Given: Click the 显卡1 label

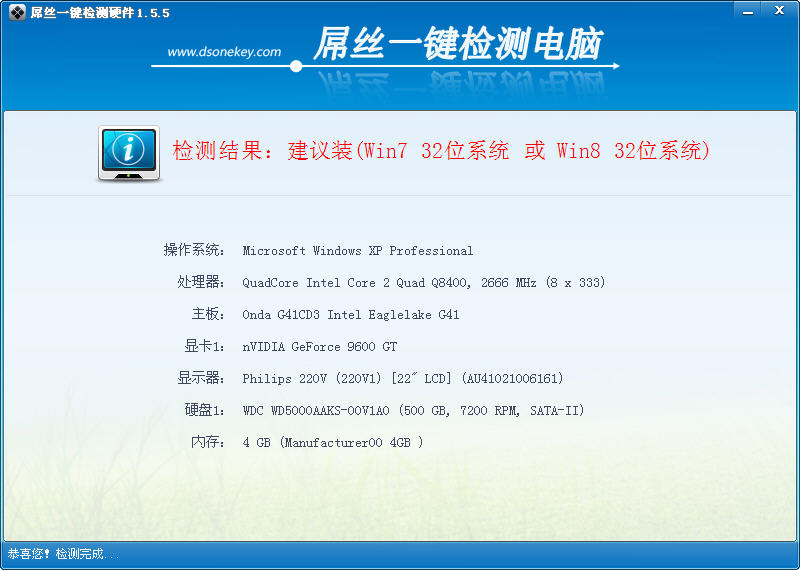Looking at the screenshot, I should coord(205,346).
